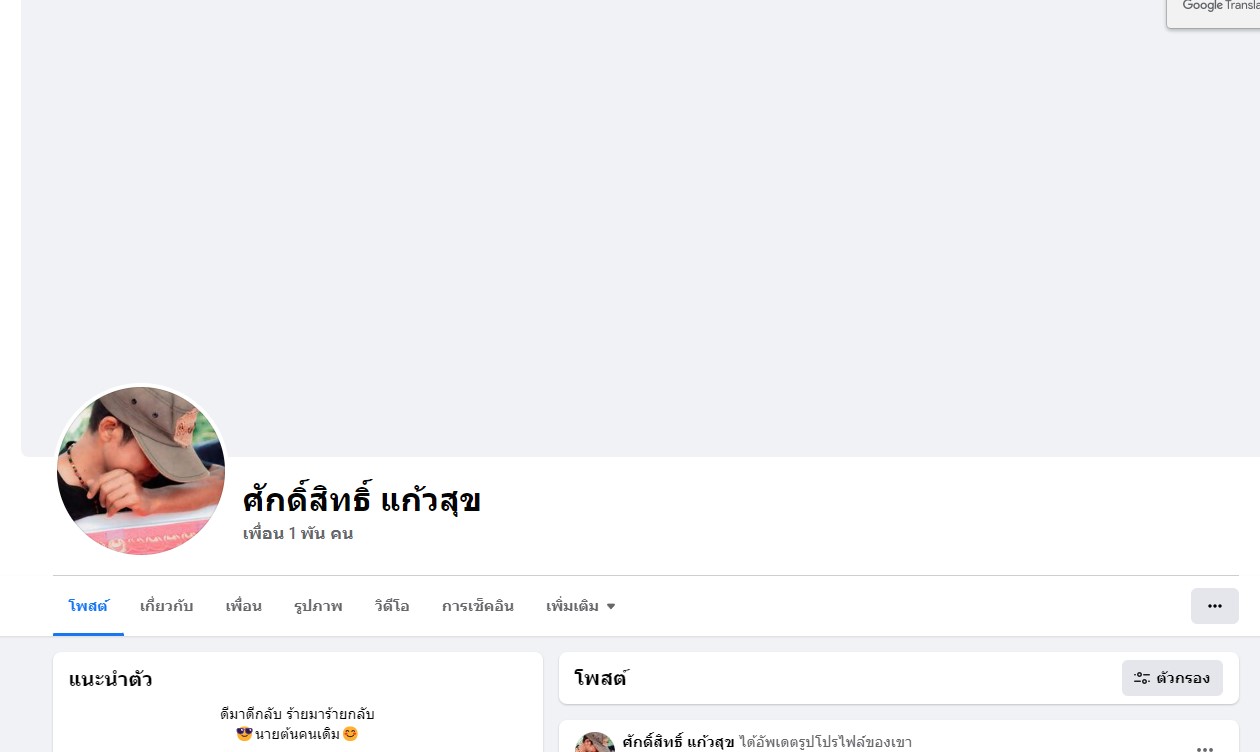This screenshot has height=752, width=1260.
Task: Select the รูปภาพ tab
Action: coord(318,606)
